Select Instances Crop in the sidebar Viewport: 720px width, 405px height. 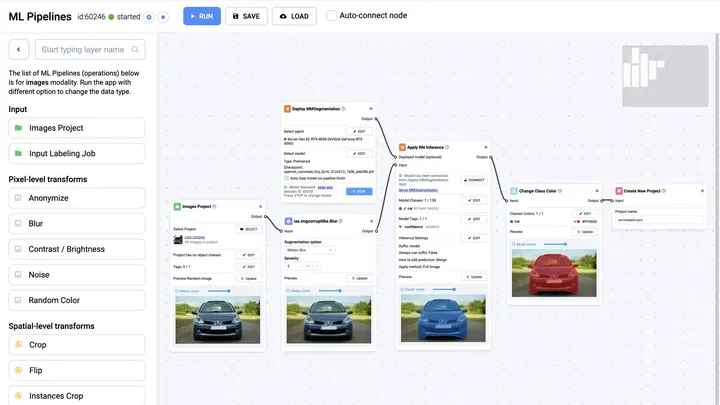click(77, 395)
